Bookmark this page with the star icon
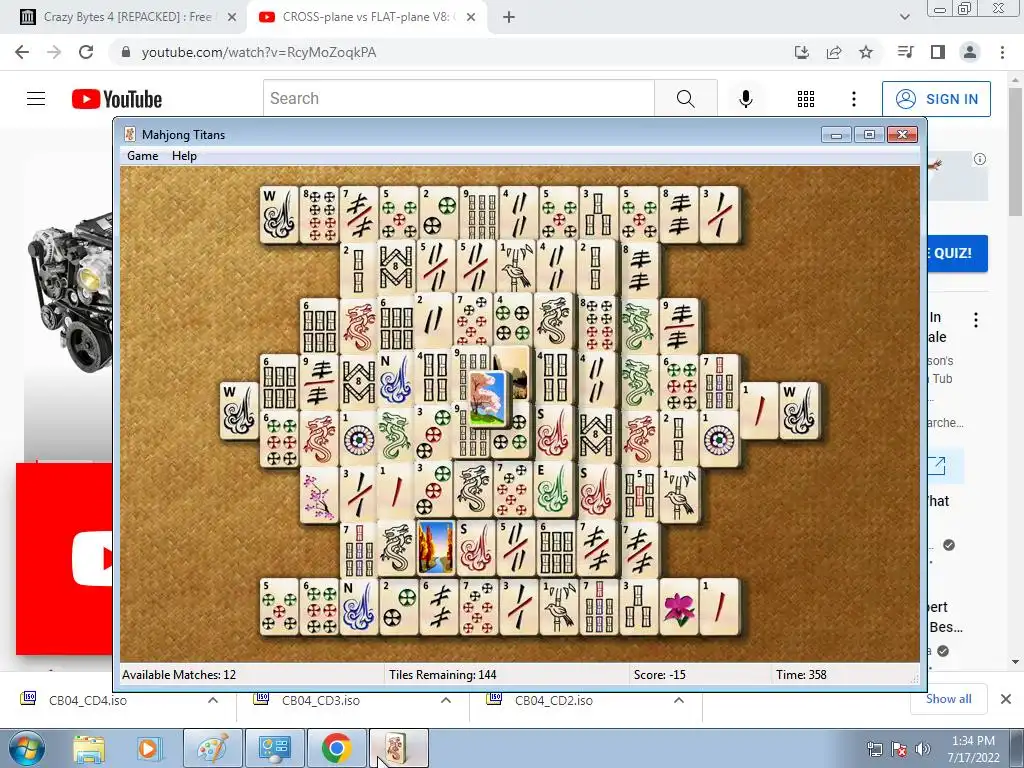 (x=866, y=52)
